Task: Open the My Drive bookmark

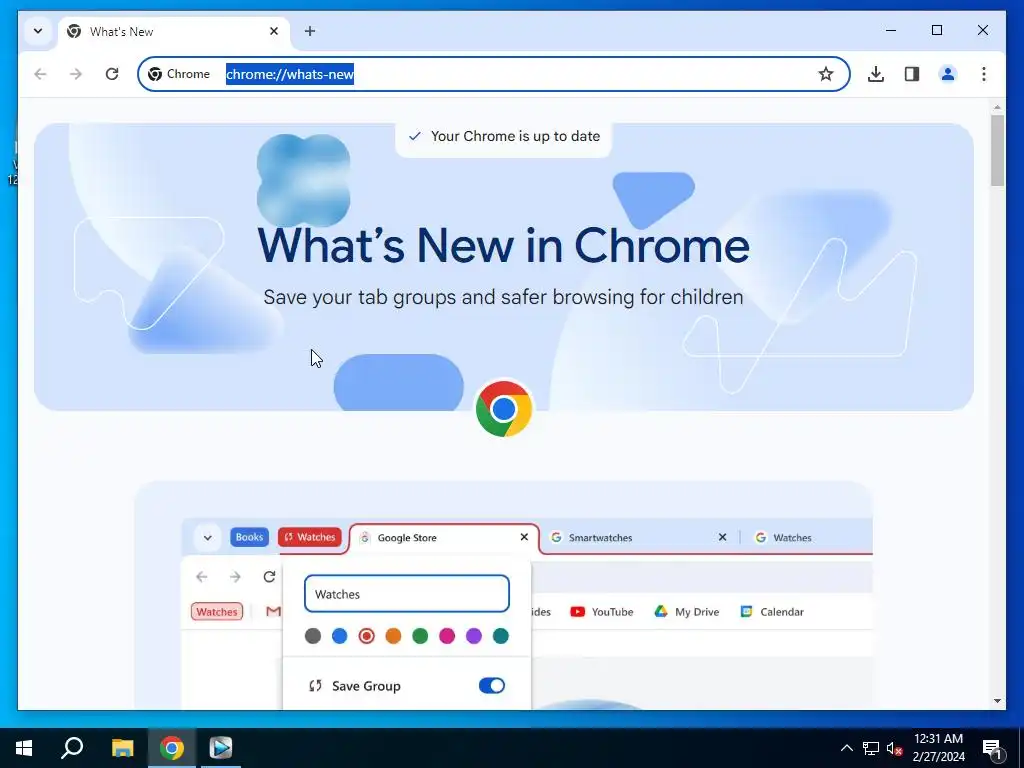Action: [x=686, y=612]
